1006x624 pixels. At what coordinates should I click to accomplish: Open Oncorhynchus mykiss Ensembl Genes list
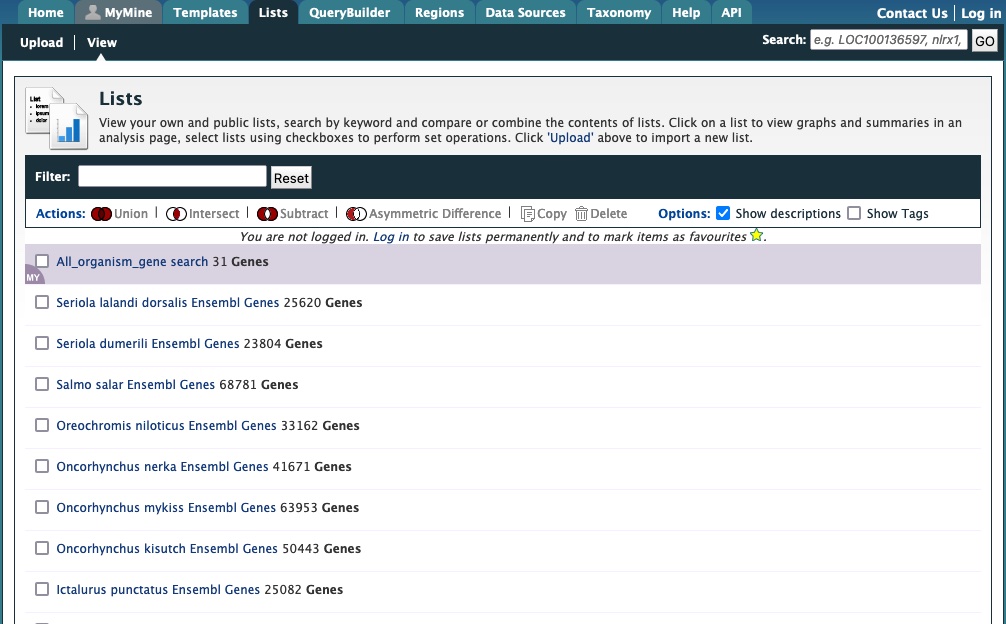(x=166, y=508)
